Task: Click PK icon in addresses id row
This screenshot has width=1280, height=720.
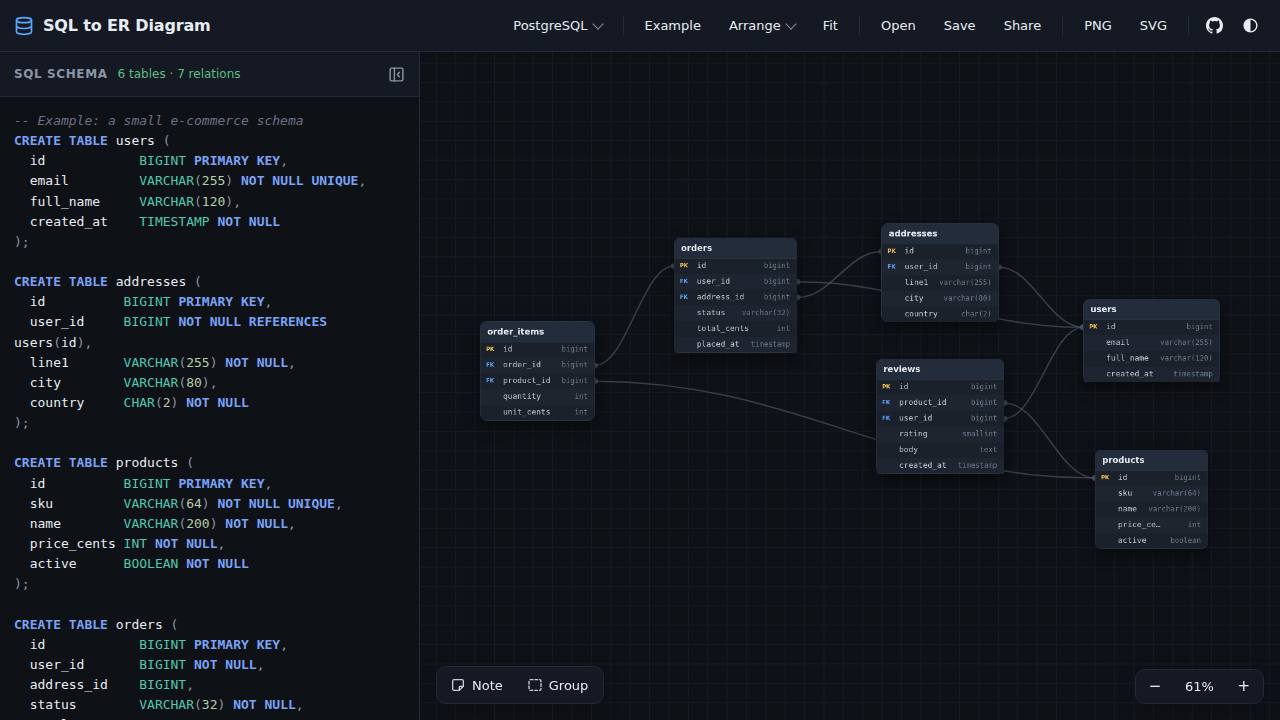Action: tap(891, 251)
